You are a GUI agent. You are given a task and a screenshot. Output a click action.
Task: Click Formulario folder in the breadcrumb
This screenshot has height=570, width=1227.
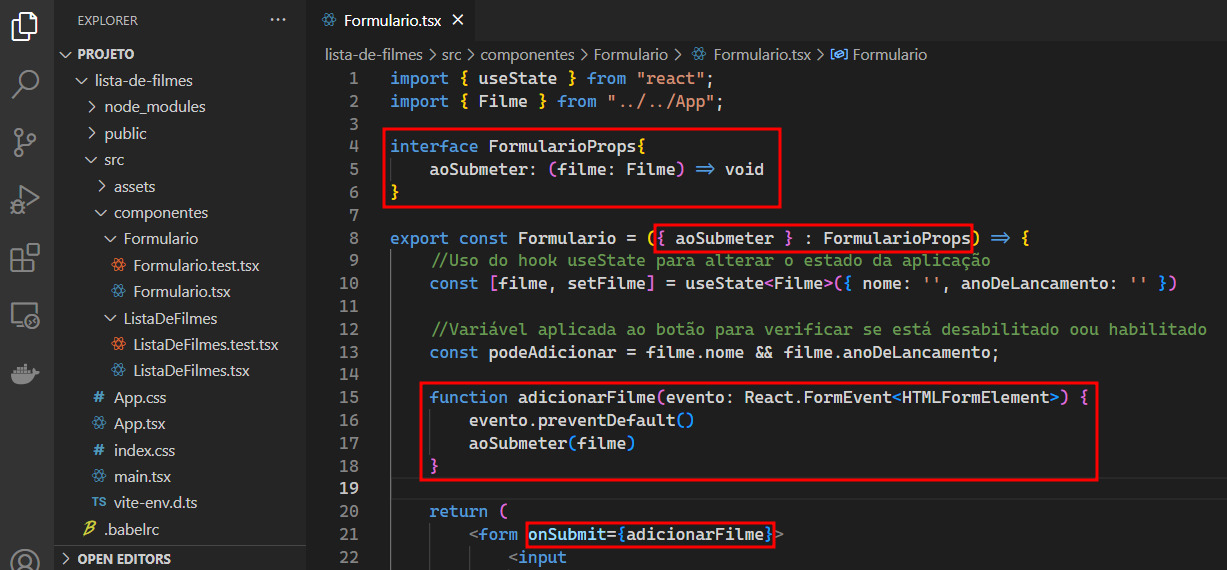coord(631,55)
